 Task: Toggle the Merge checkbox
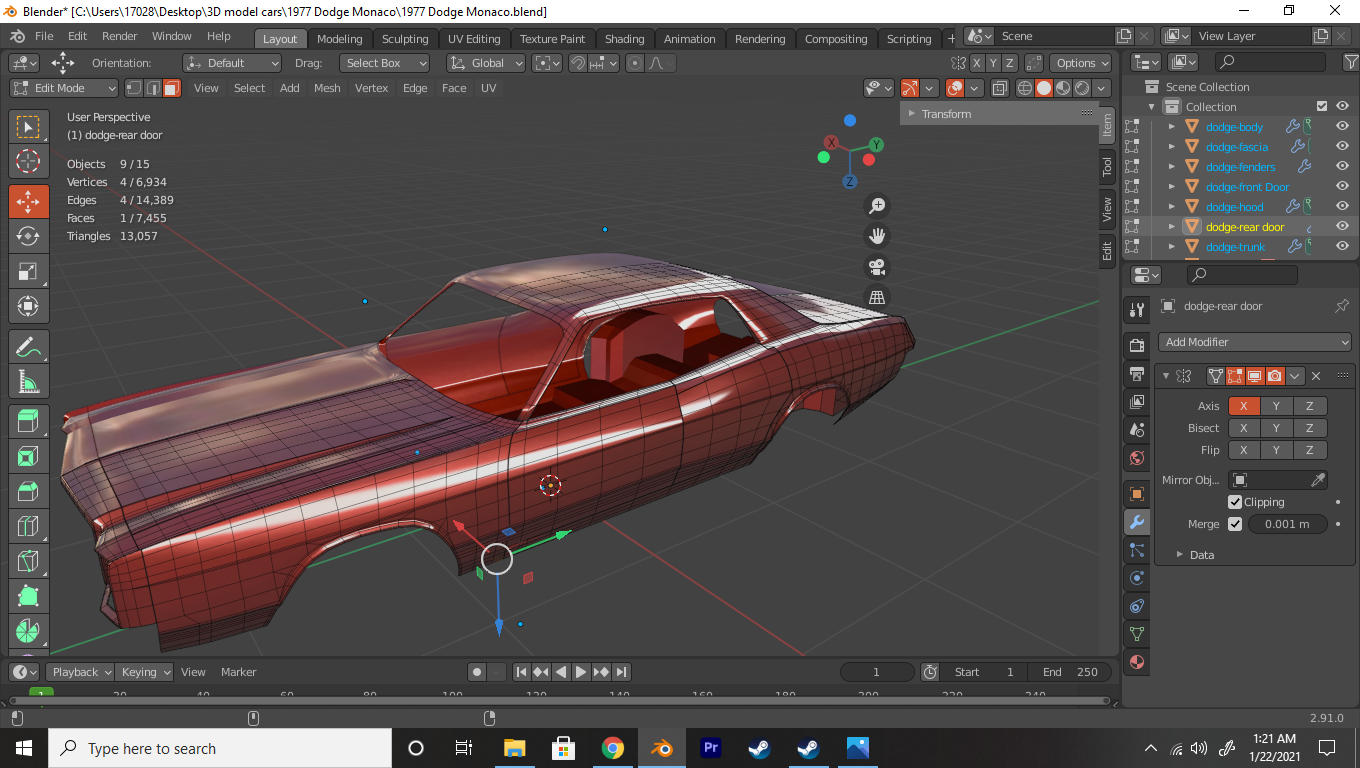pos(1235,524)
